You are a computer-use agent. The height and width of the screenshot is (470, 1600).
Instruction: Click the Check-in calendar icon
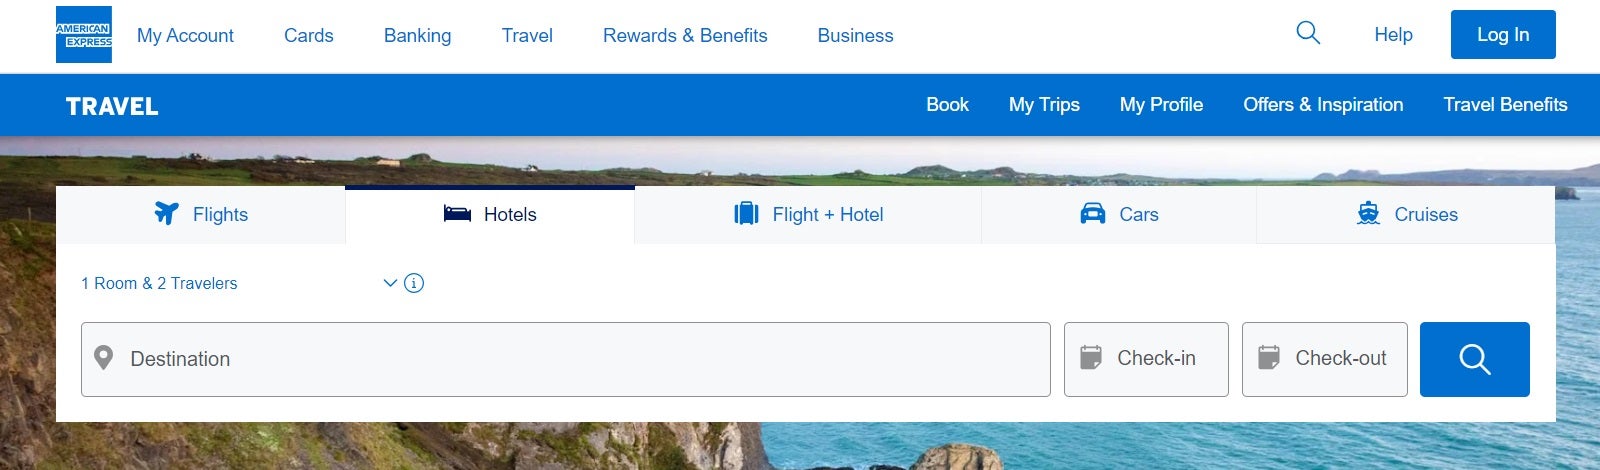point(1091,358)
